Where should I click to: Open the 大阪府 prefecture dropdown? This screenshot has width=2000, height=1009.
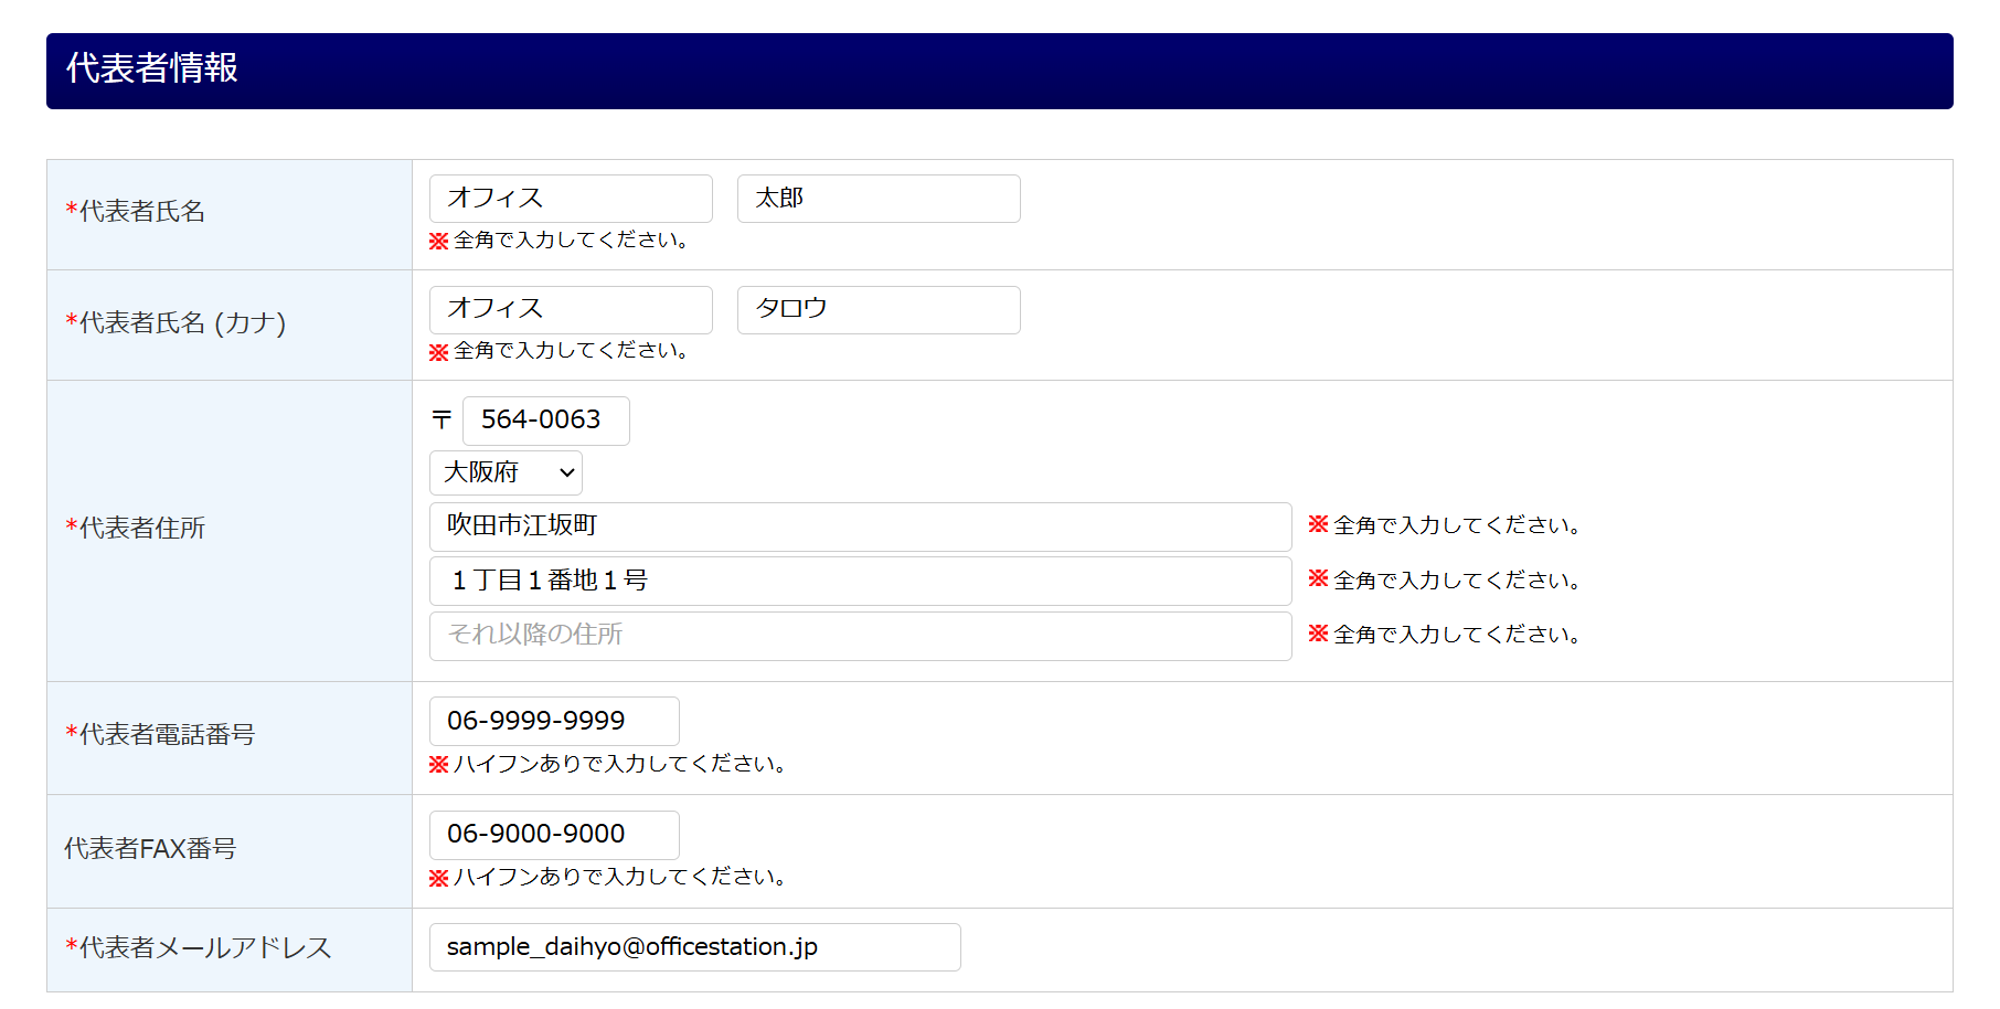(x=505, y=472)
